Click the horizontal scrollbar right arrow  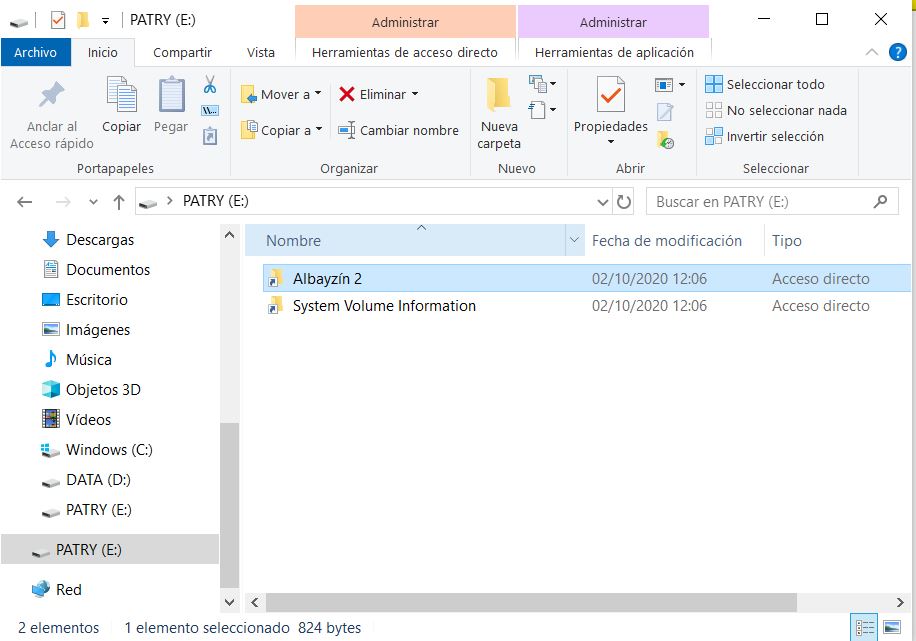pos(900,602)
